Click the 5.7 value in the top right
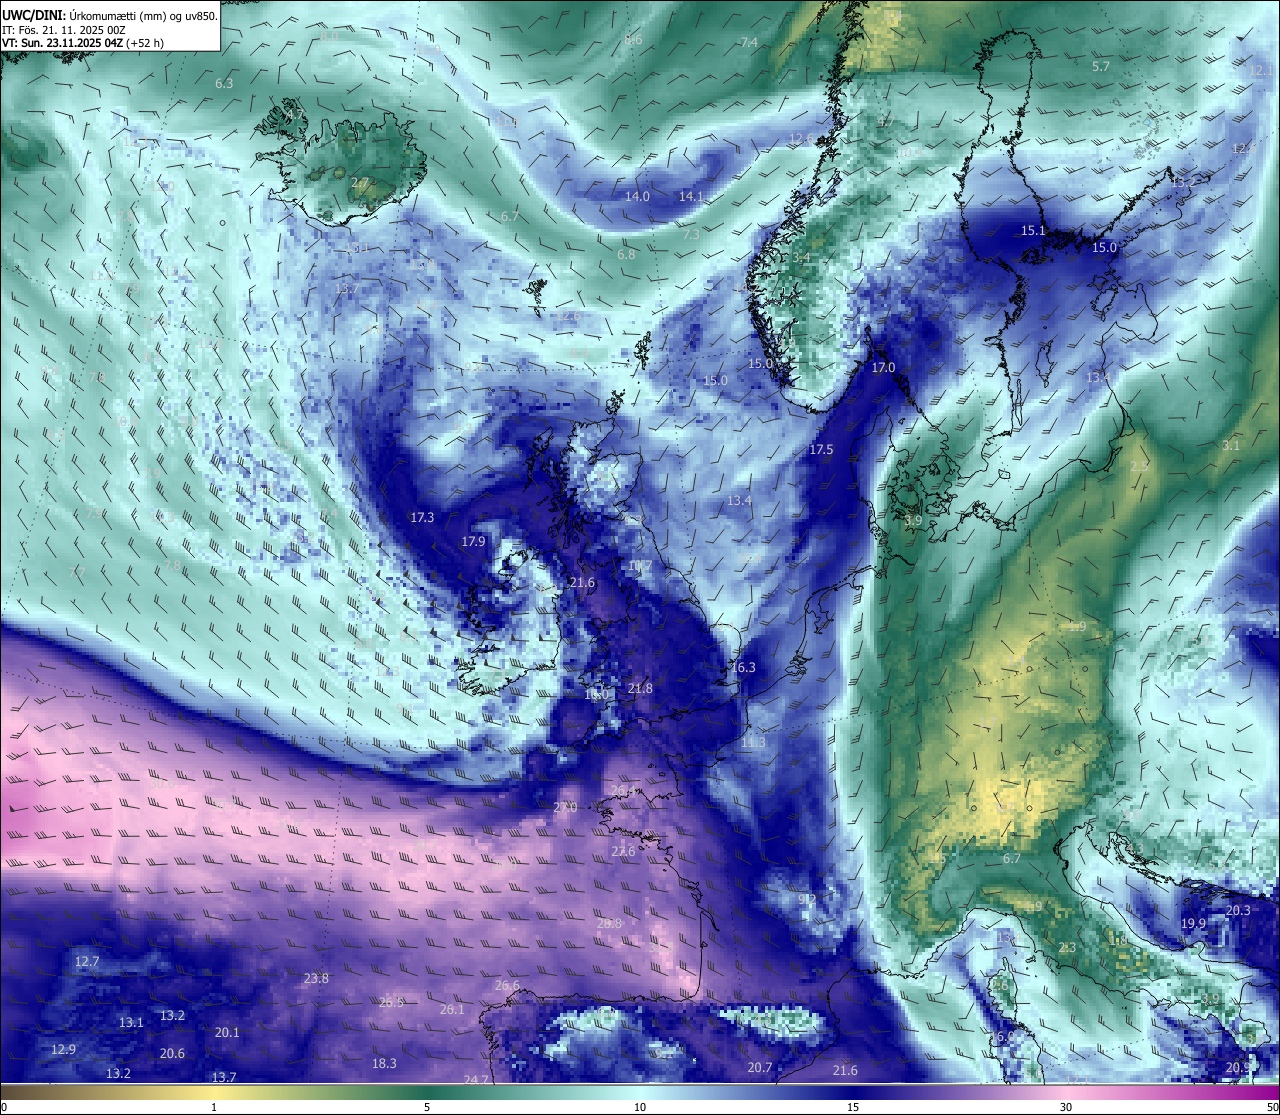1280x1115 pixels. 1101,66
